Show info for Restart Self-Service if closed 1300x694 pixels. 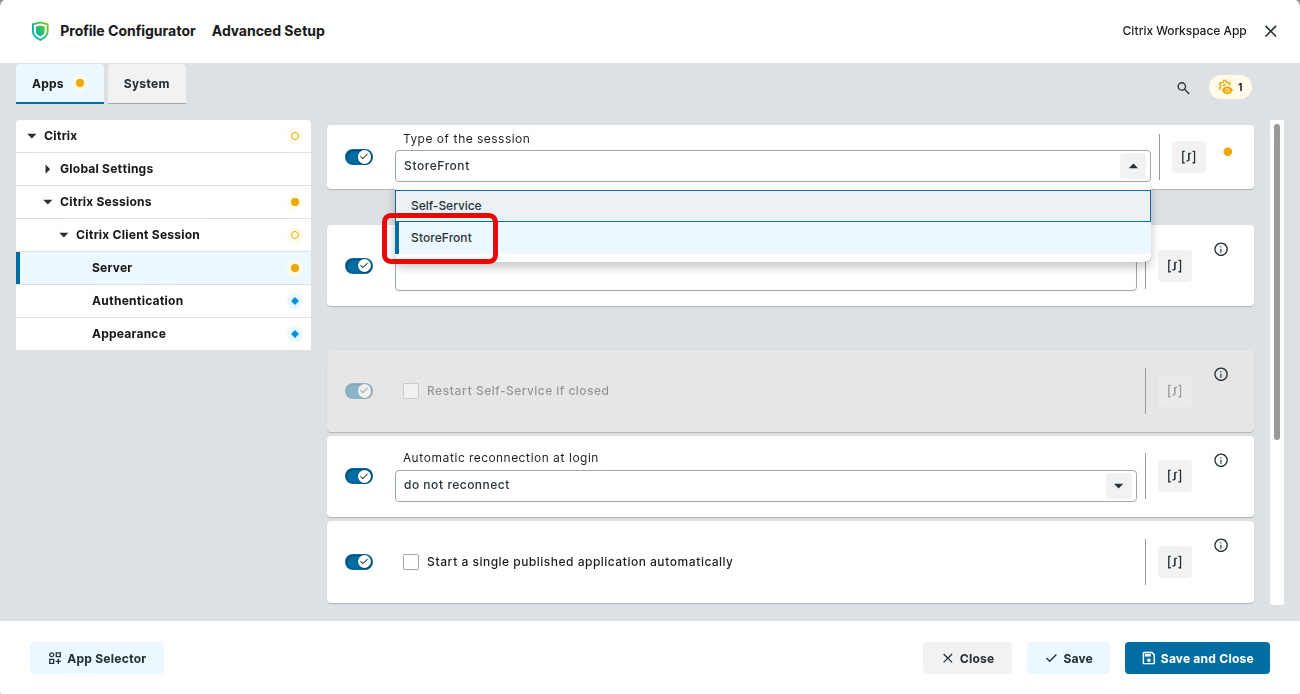1221,375
